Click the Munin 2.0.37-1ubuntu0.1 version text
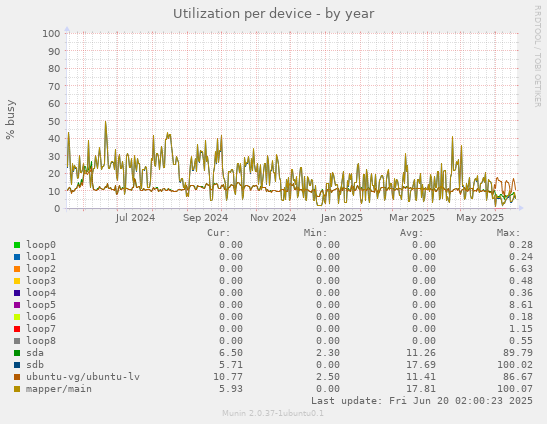Viewport: 547px width, 424px height. tap(273, 414)
